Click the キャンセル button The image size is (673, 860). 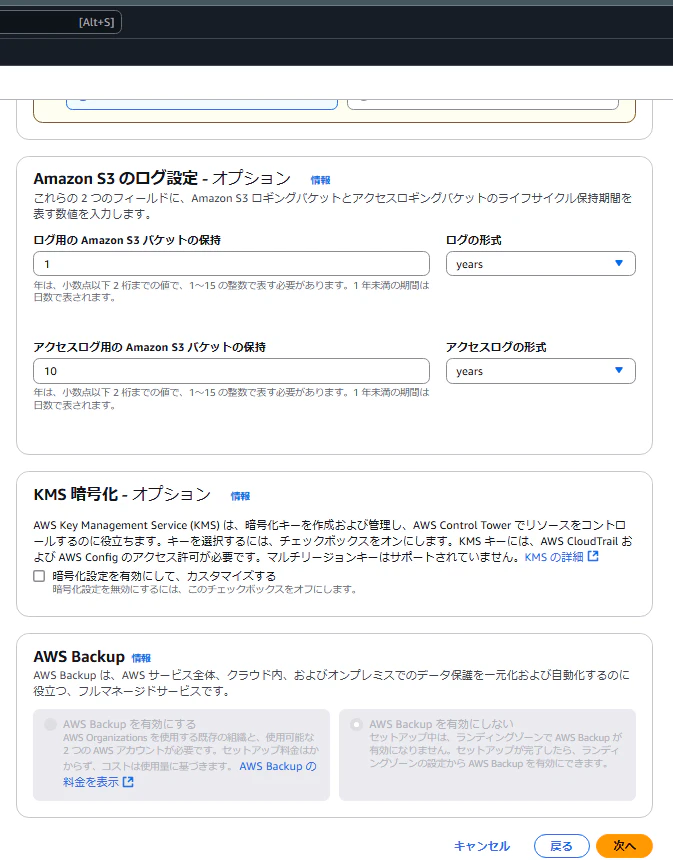(482, 846)
